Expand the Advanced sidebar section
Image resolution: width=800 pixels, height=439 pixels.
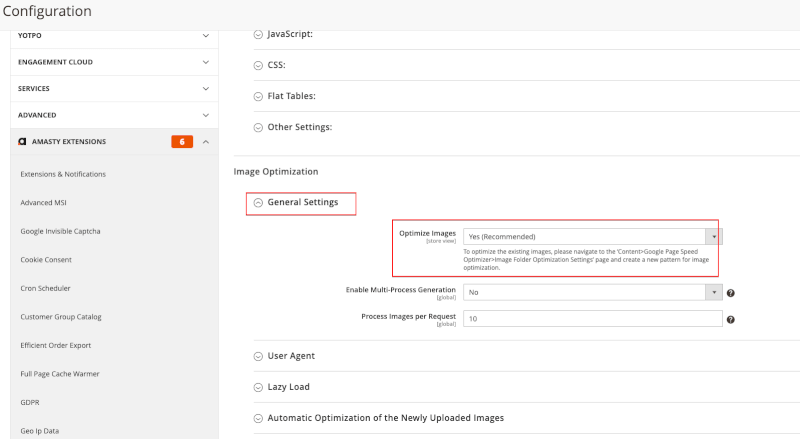114,115
